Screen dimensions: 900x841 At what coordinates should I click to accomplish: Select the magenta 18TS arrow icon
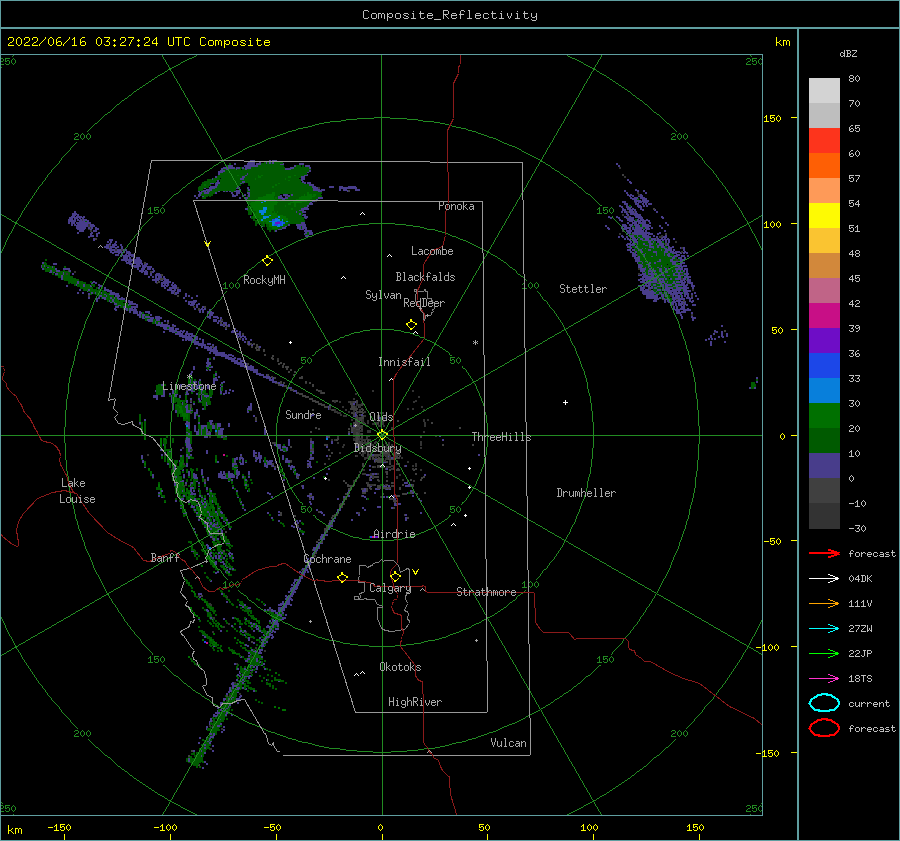[824, 678]
